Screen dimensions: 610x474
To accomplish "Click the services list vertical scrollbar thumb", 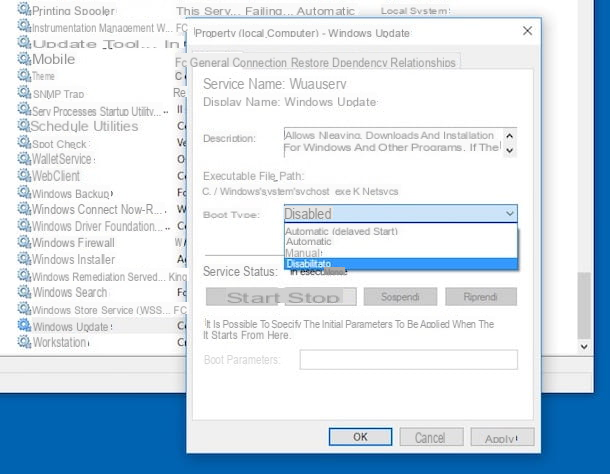I will [584, 305].
